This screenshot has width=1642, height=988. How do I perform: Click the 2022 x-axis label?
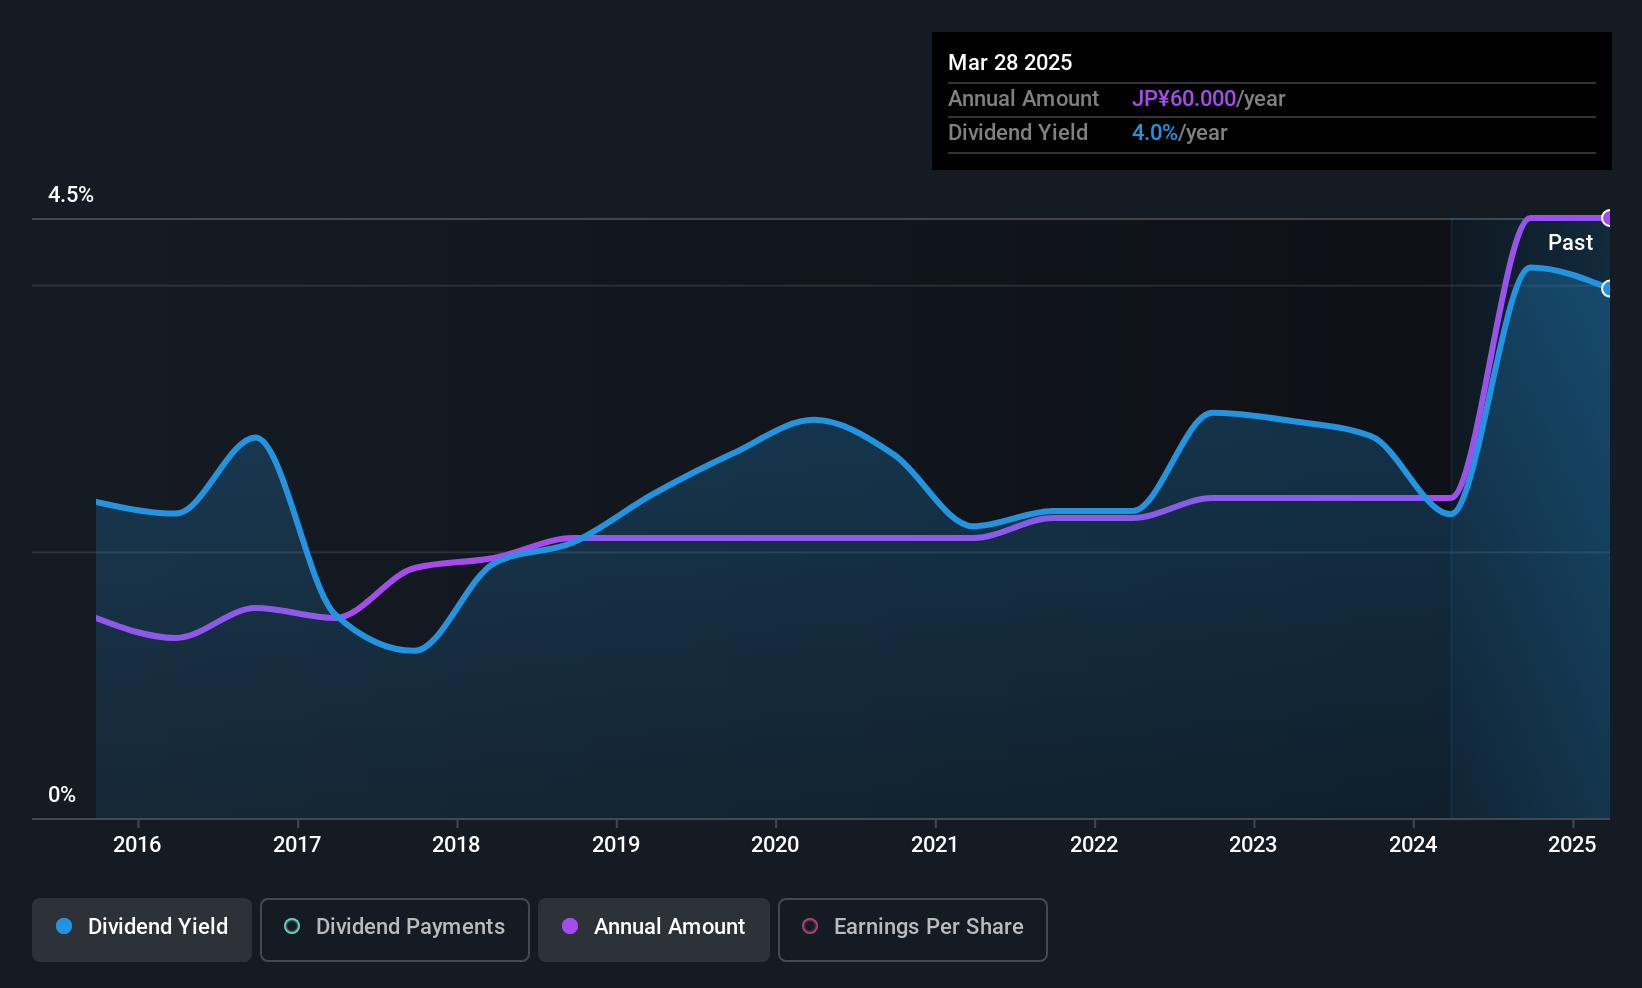pos(1094,844)
